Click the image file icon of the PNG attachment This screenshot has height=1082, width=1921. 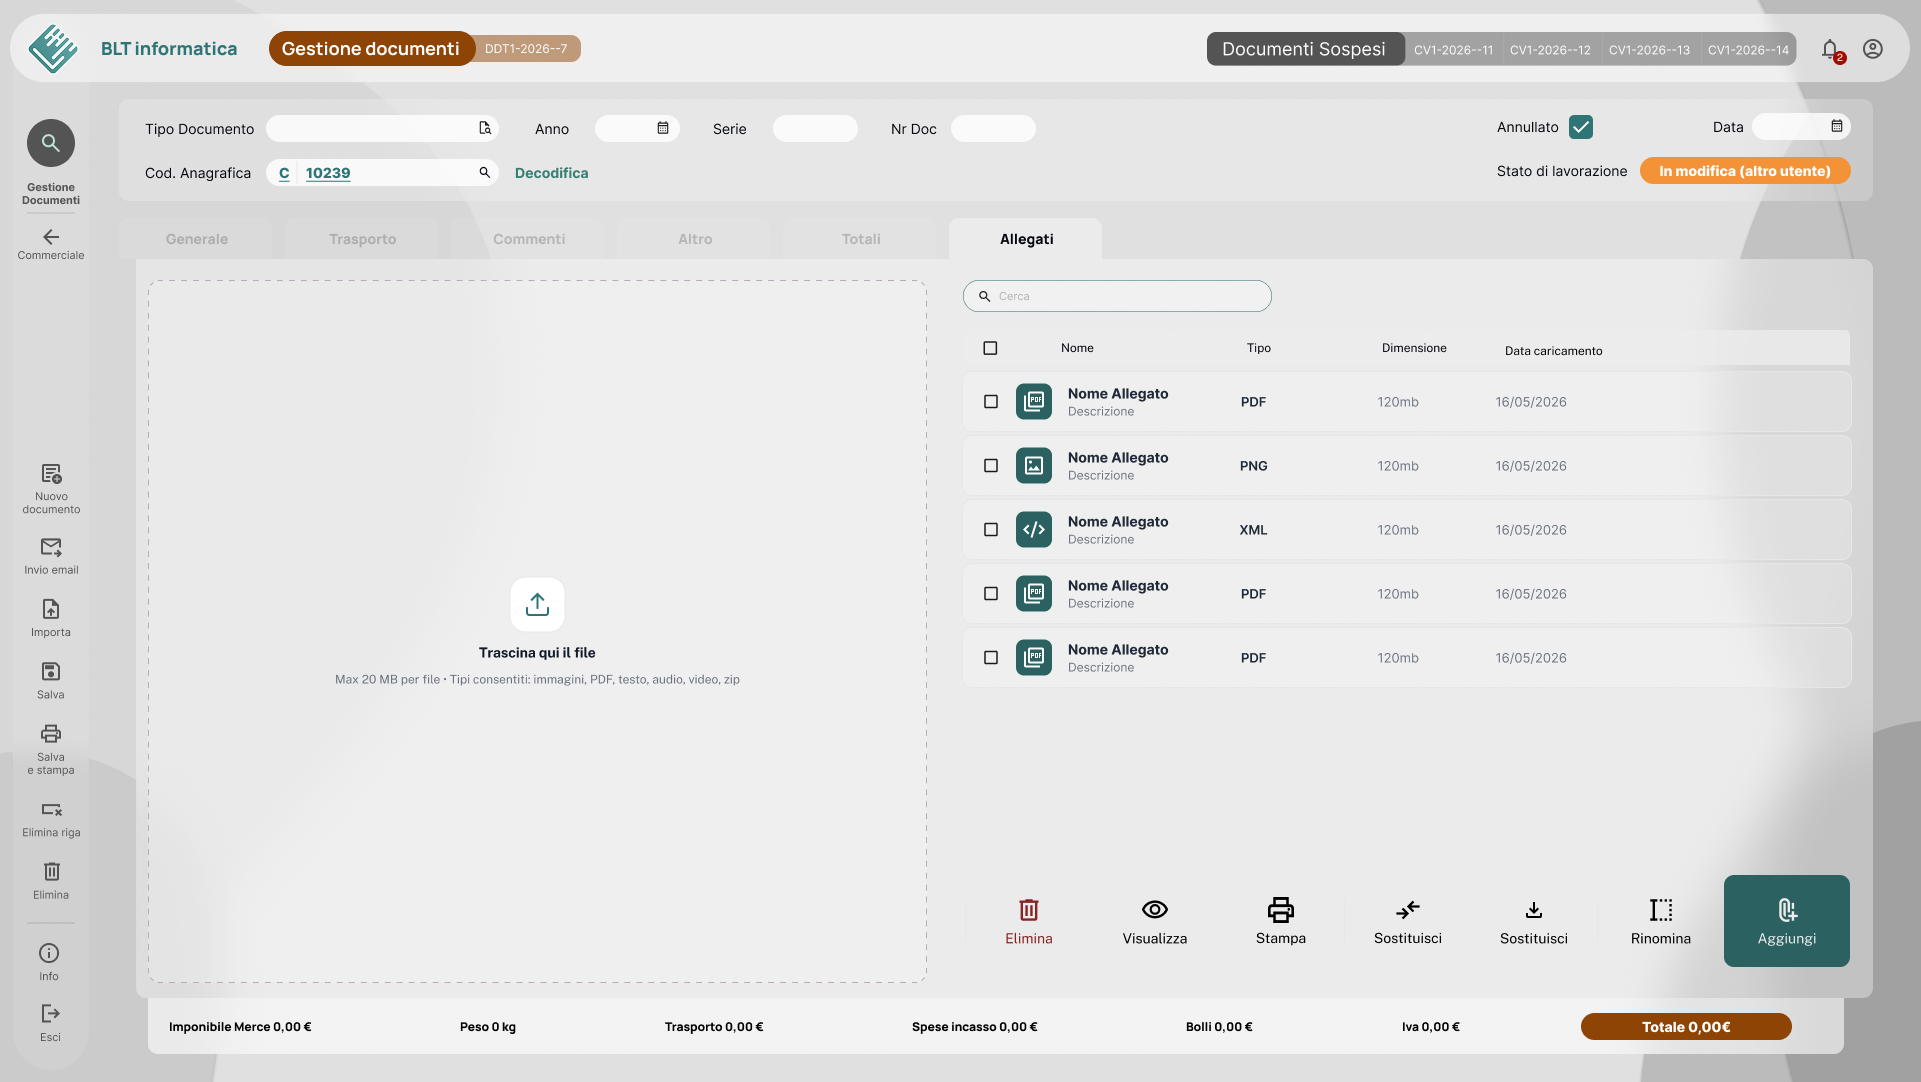pos(1034,466)
